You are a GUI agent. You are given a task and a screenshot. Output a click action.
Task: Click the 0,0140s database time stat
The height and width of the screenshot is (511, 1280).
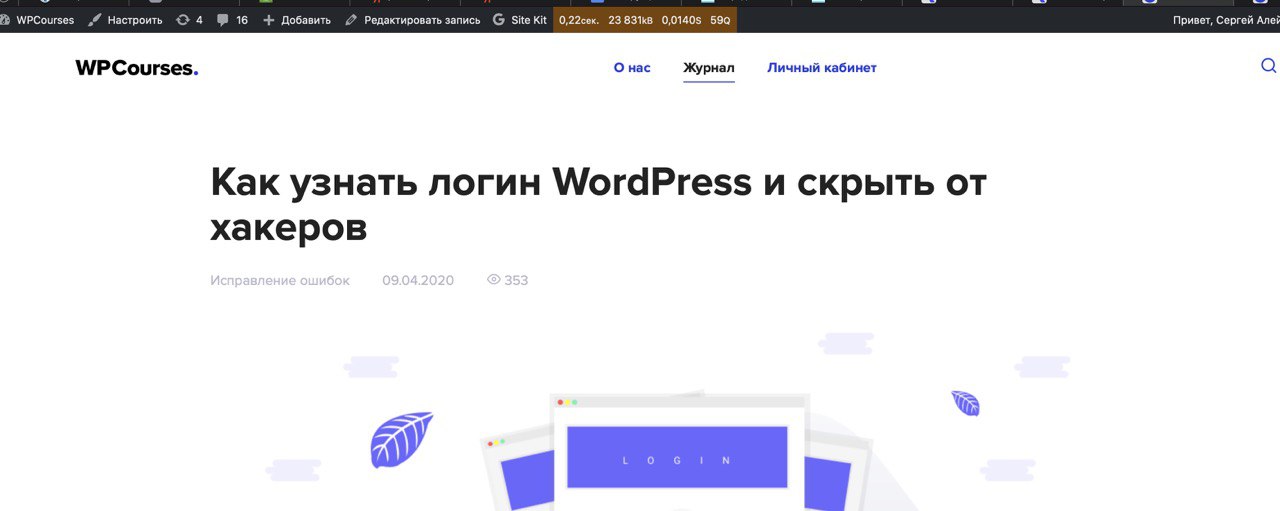(681, 20)
